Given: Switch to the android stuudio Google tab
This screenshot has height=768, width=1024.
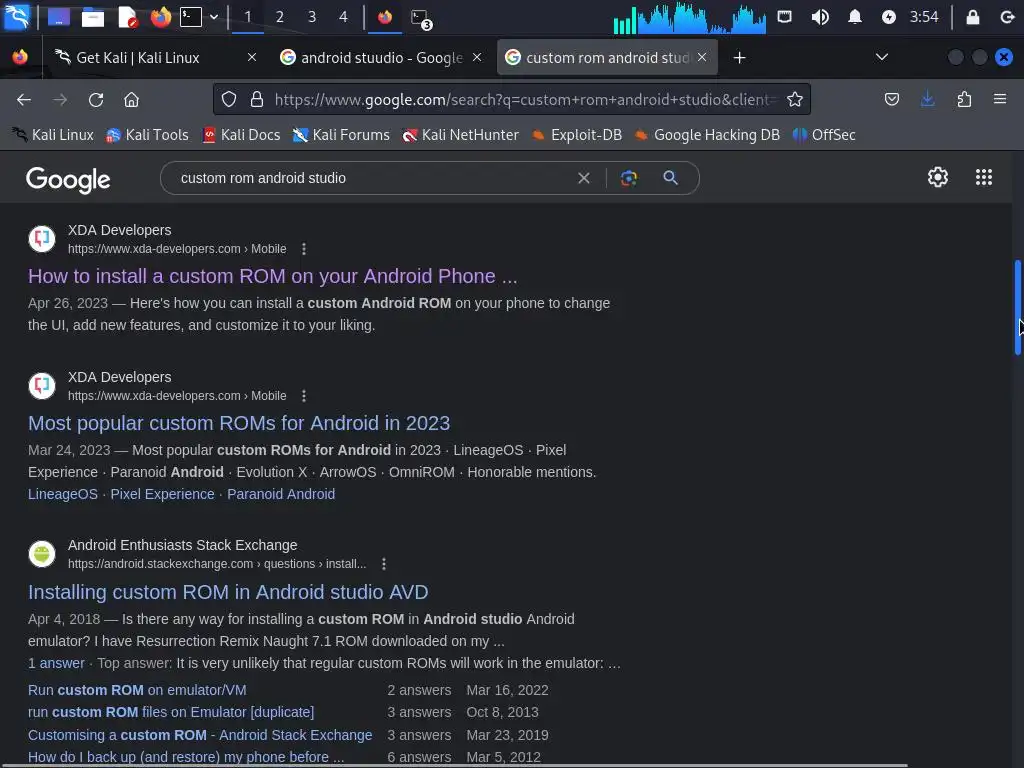Looking at the screenshot, I should tap(381, 57).
